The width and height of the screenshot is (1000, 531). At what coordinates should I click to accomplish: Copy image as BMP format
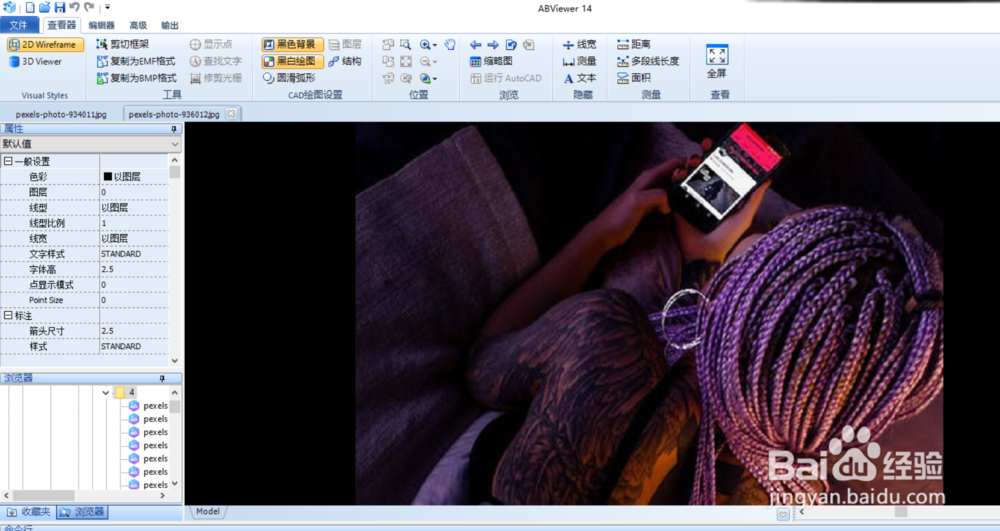tap(136, 77)
